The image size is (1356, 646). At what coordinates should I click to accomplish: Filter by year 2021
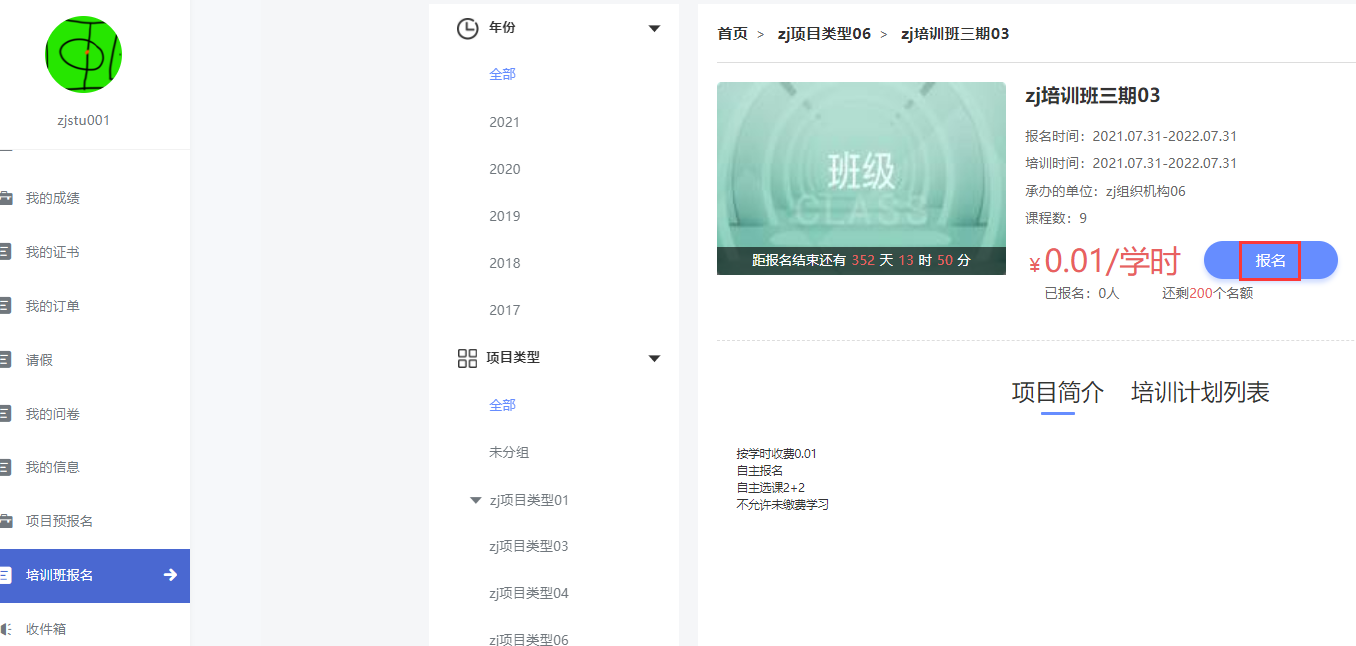[x=504, y=122]
